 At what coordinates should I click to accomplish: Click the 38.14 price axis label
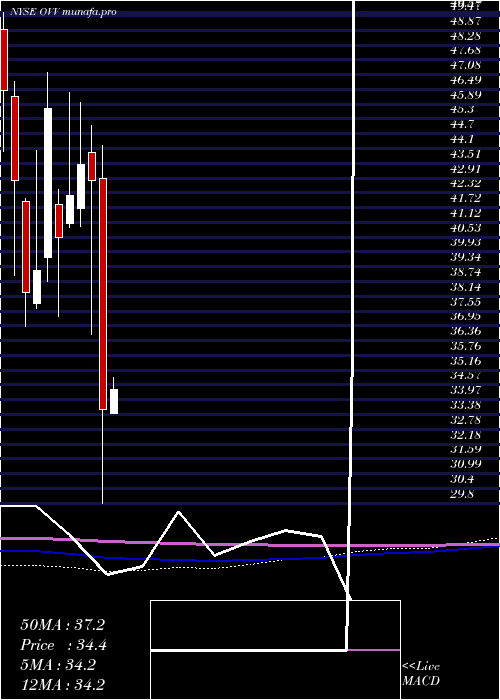[466, 287]
